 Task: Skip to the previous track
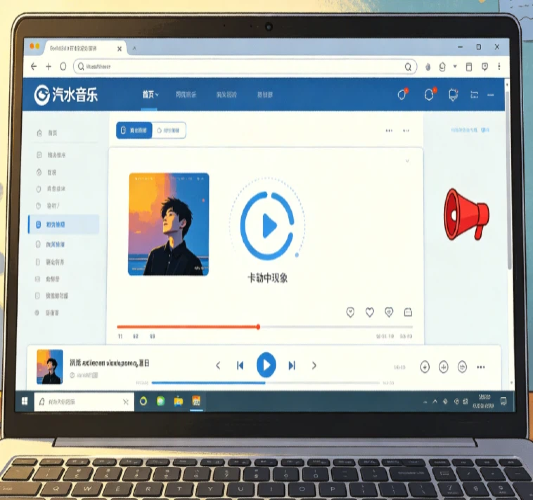click(x=240, y=366)
